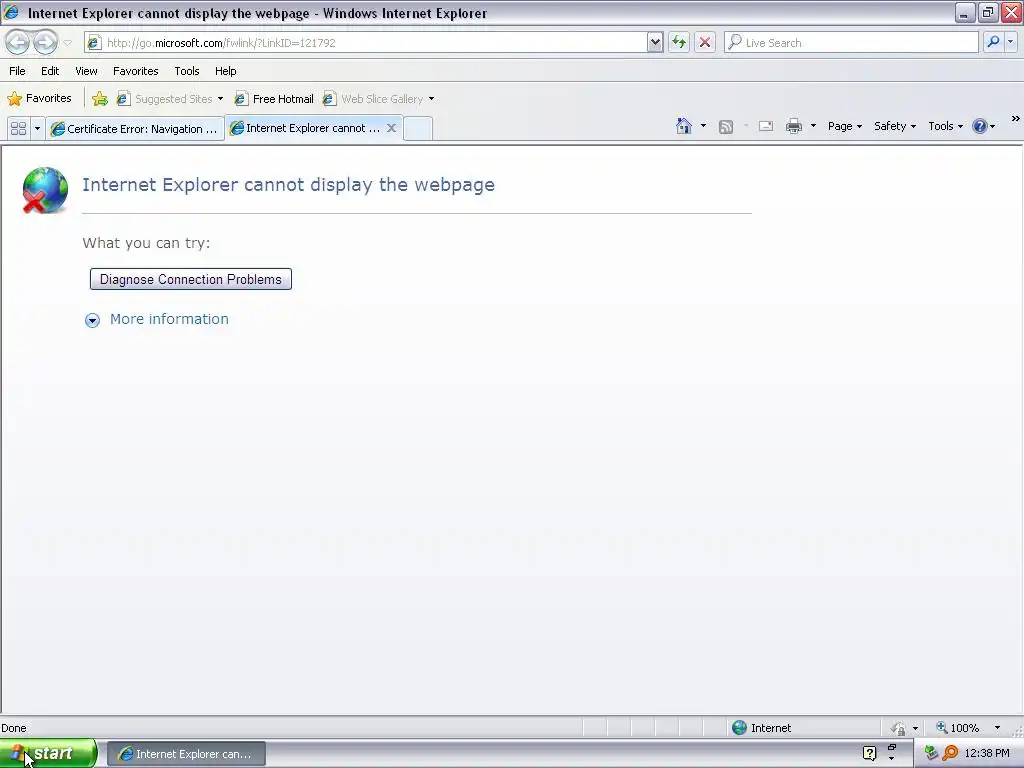1024x768 pixels.
Task: Click the Refresh page icon
Action: [679, 42]
